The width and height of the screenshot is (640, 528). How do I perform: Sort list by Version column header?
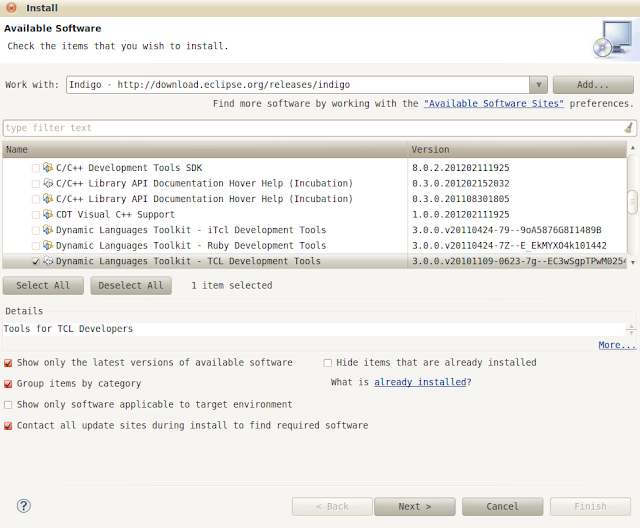click(x=517, y=149)
